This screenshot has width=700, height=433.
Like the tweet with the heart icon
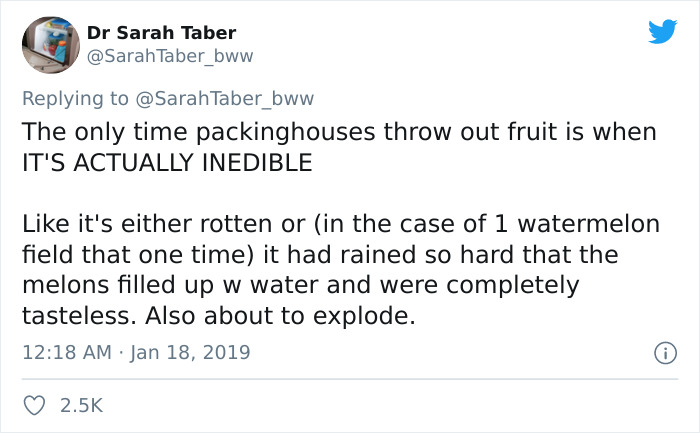(34, 406)
